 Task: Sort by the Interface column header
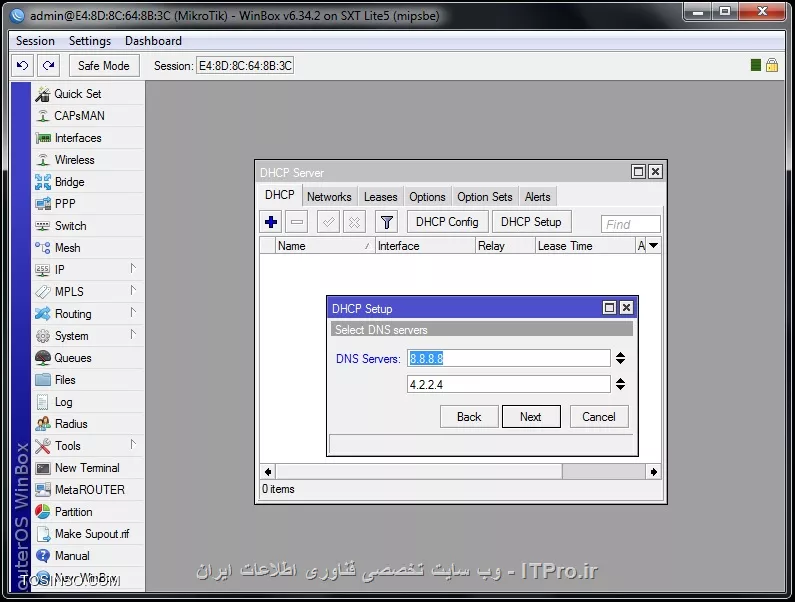click(425, 245)
